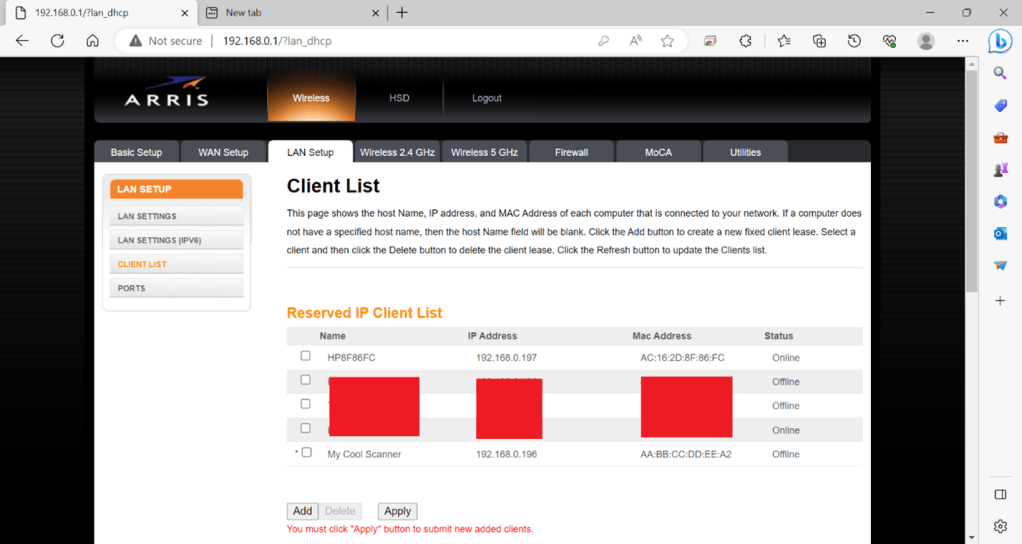Open the Bing Chat icon

pos(1000,41)
